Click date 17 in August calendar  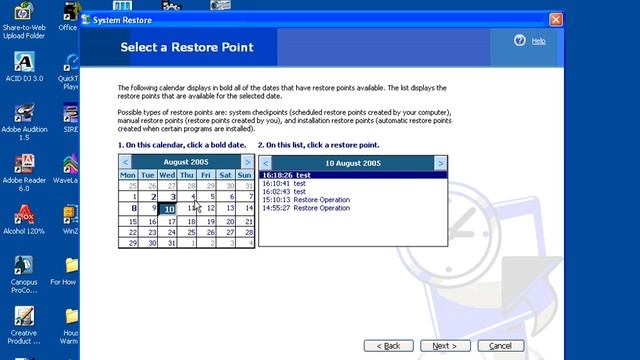click(x=167, y=222)
